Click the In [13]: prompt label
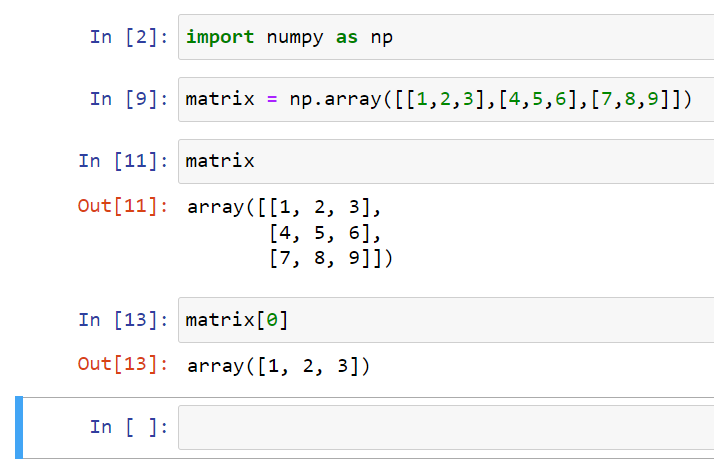 [x=123, y=320]
